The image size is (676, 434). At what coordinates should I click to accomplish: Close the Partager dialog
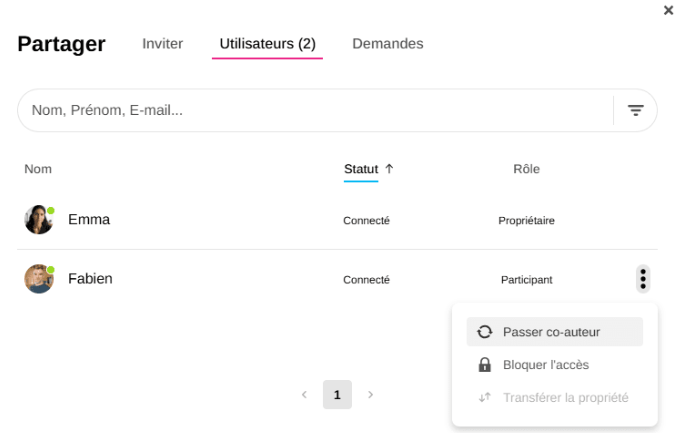[668, 10]
